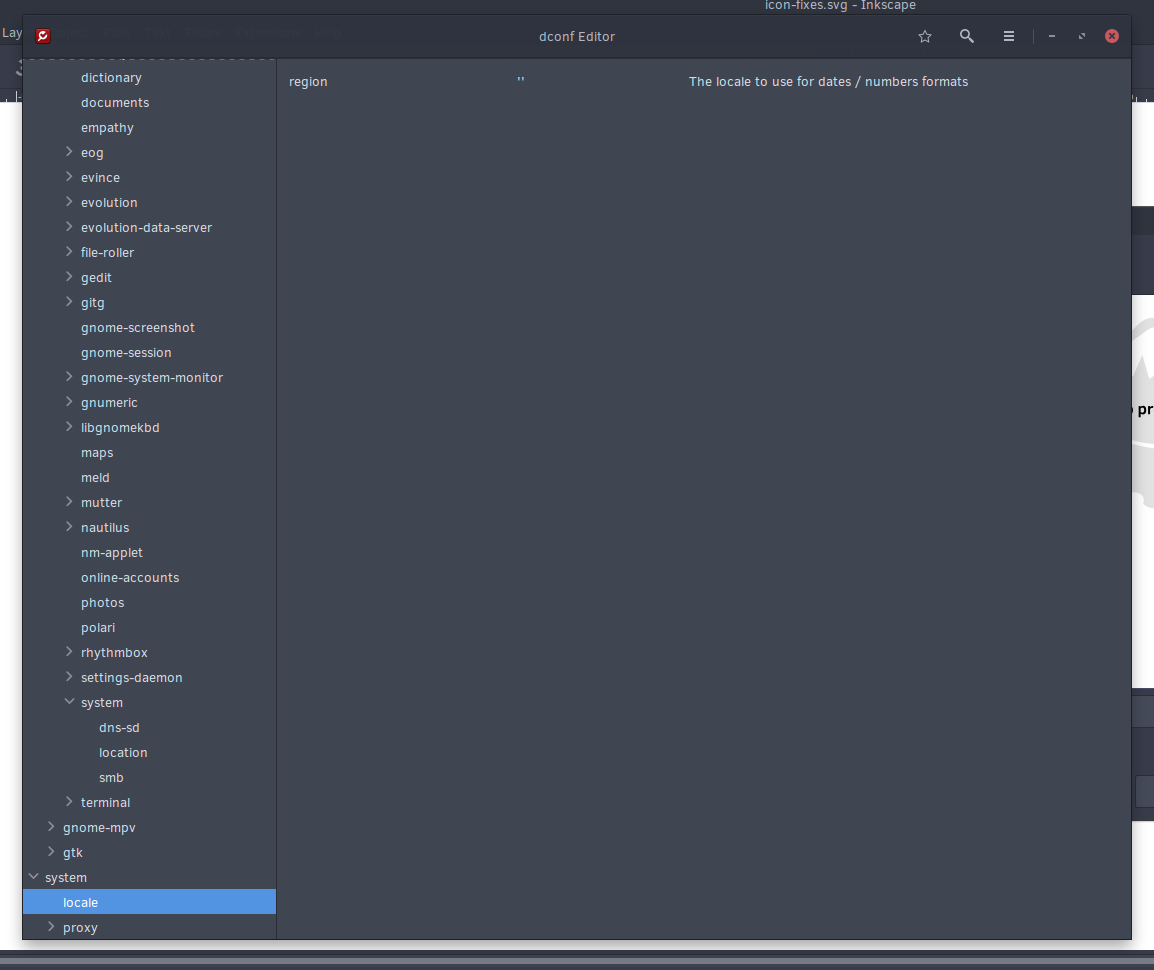Select the gnome-screenshot tree item
The width and height of the screenshot is (1154, 970).
149,328
